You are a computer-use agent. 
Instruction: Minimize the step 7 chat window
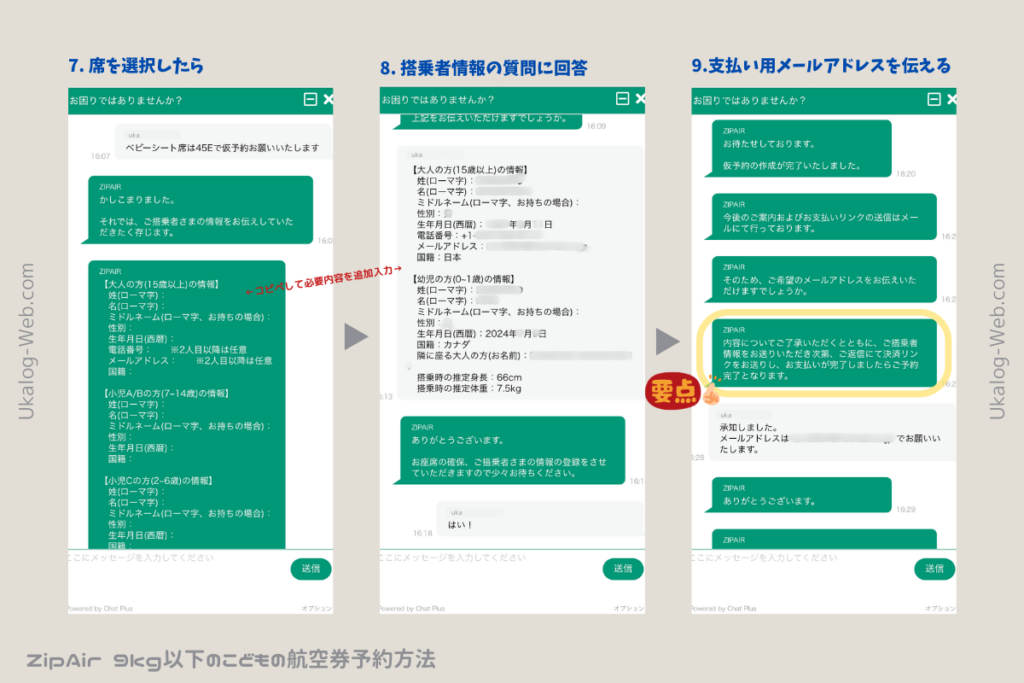pyautogui.click(x=310, y=99)
